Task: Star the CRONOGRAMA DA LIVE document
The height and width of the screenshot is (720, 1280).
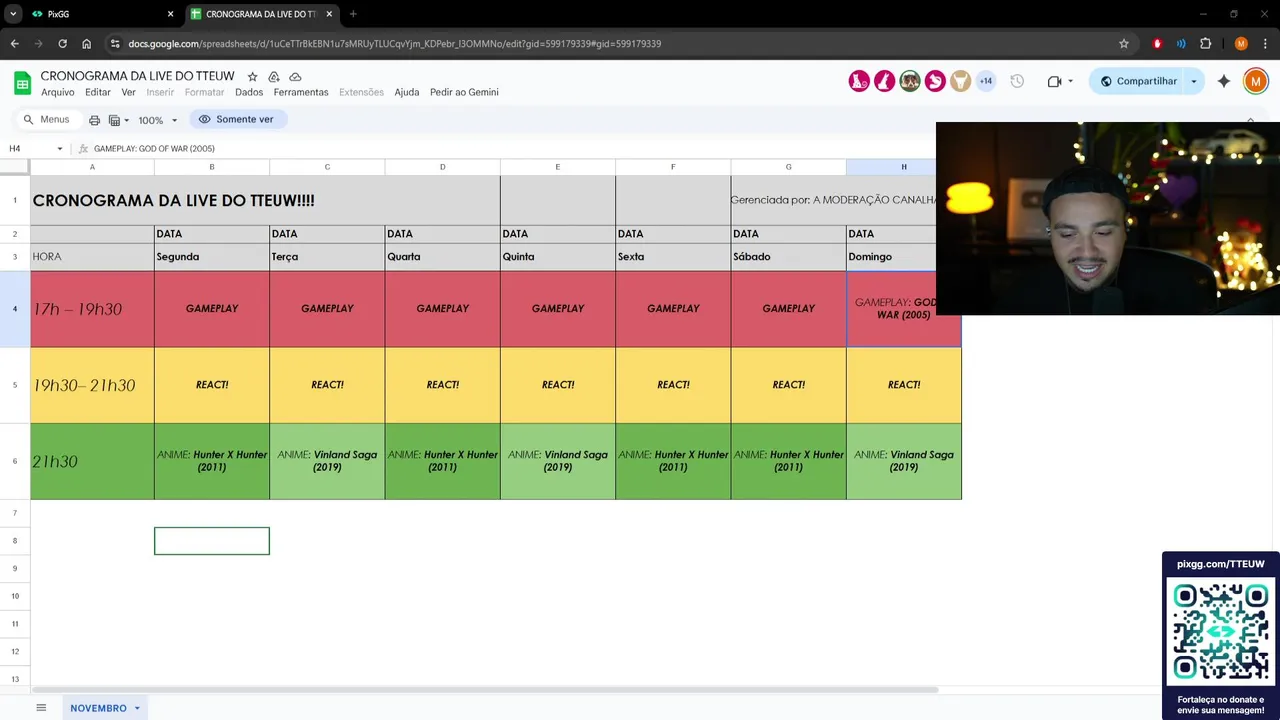Action: [252, 77]
